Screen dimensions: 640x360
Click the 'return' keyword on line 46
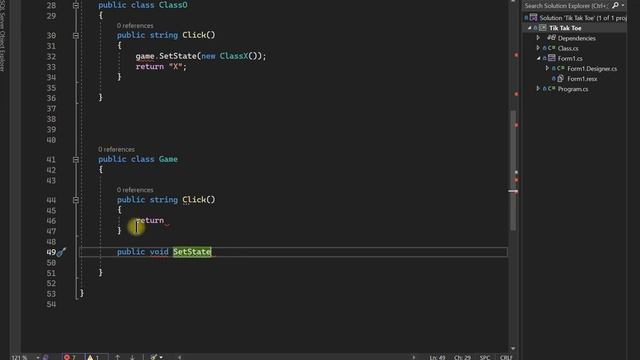point(150,220)
